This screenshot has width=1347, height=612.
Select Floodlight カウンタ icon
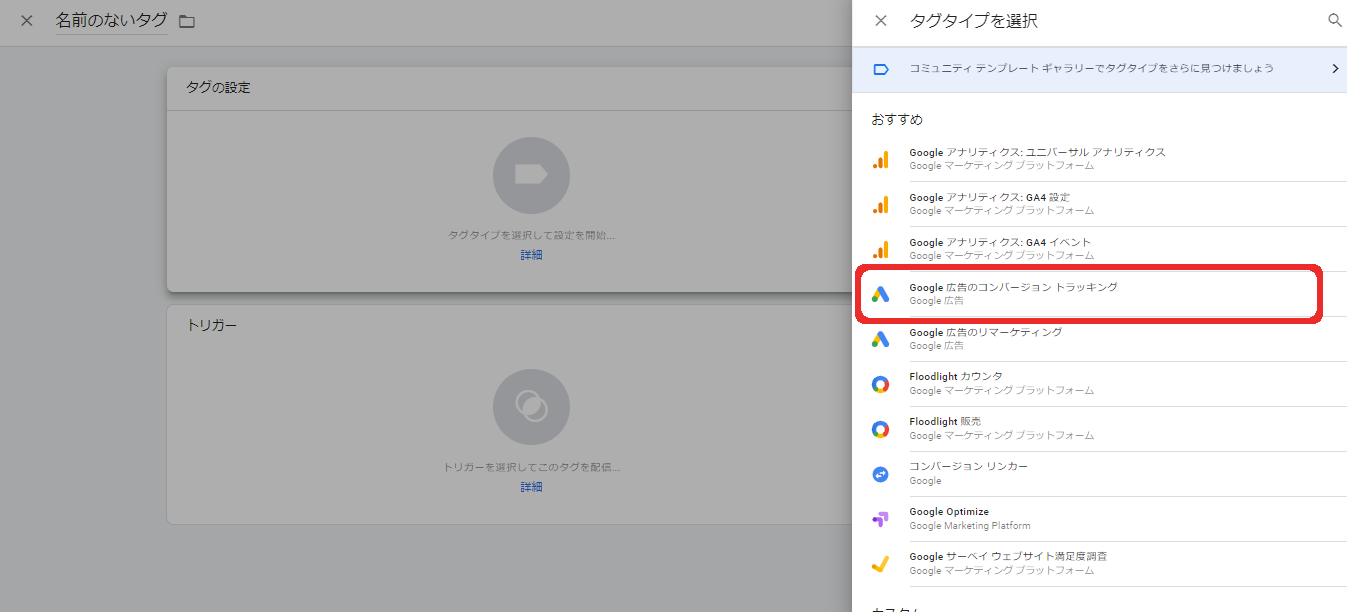coord(880,384)
